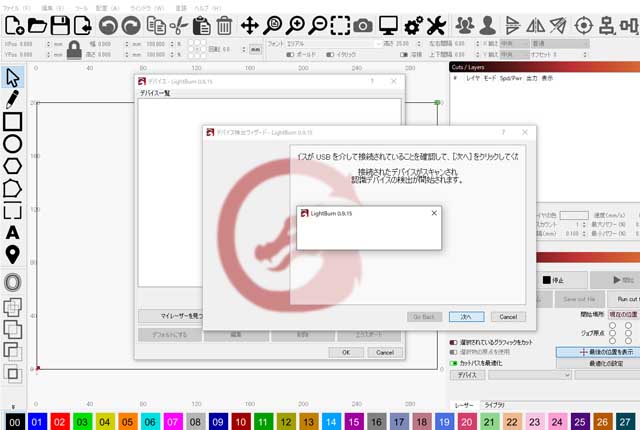Screen dimensions: 640x430
Task: Select the pencil Draw Lines tool
Action: (13, 100)
